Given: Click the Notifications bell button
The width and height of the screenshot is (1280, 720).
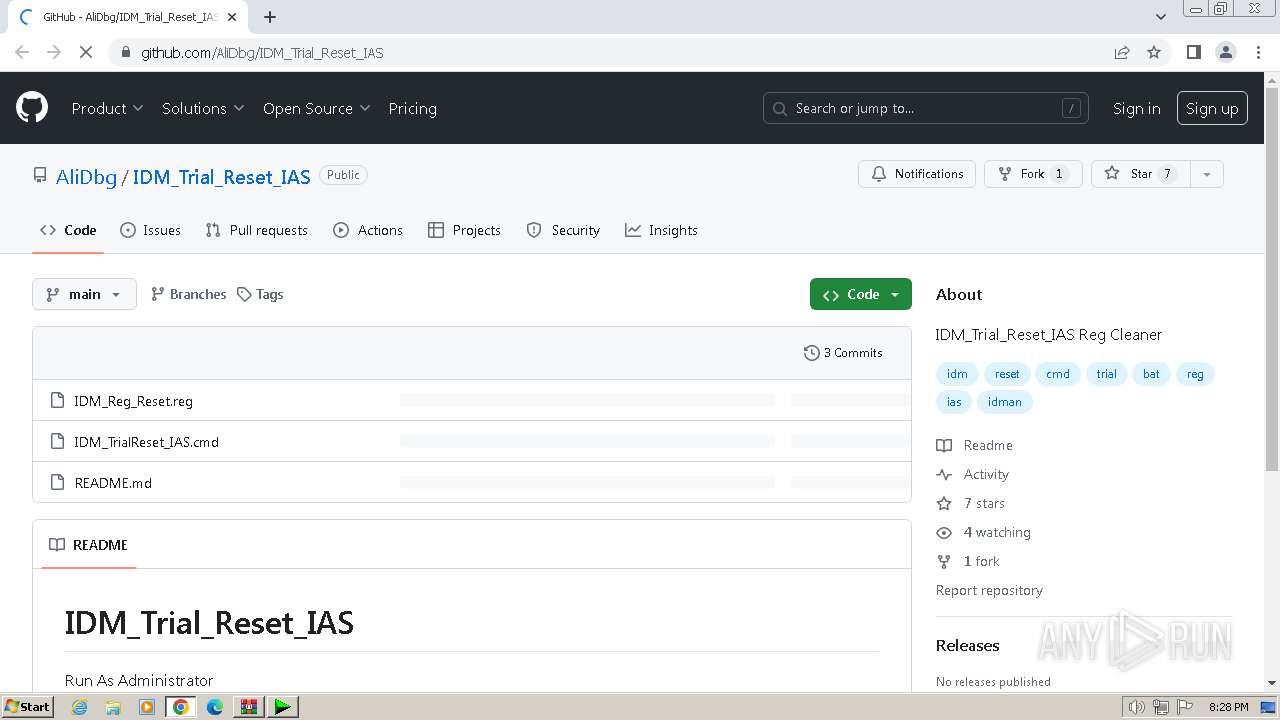Looking at the screenshot, I should pos(917,174).
